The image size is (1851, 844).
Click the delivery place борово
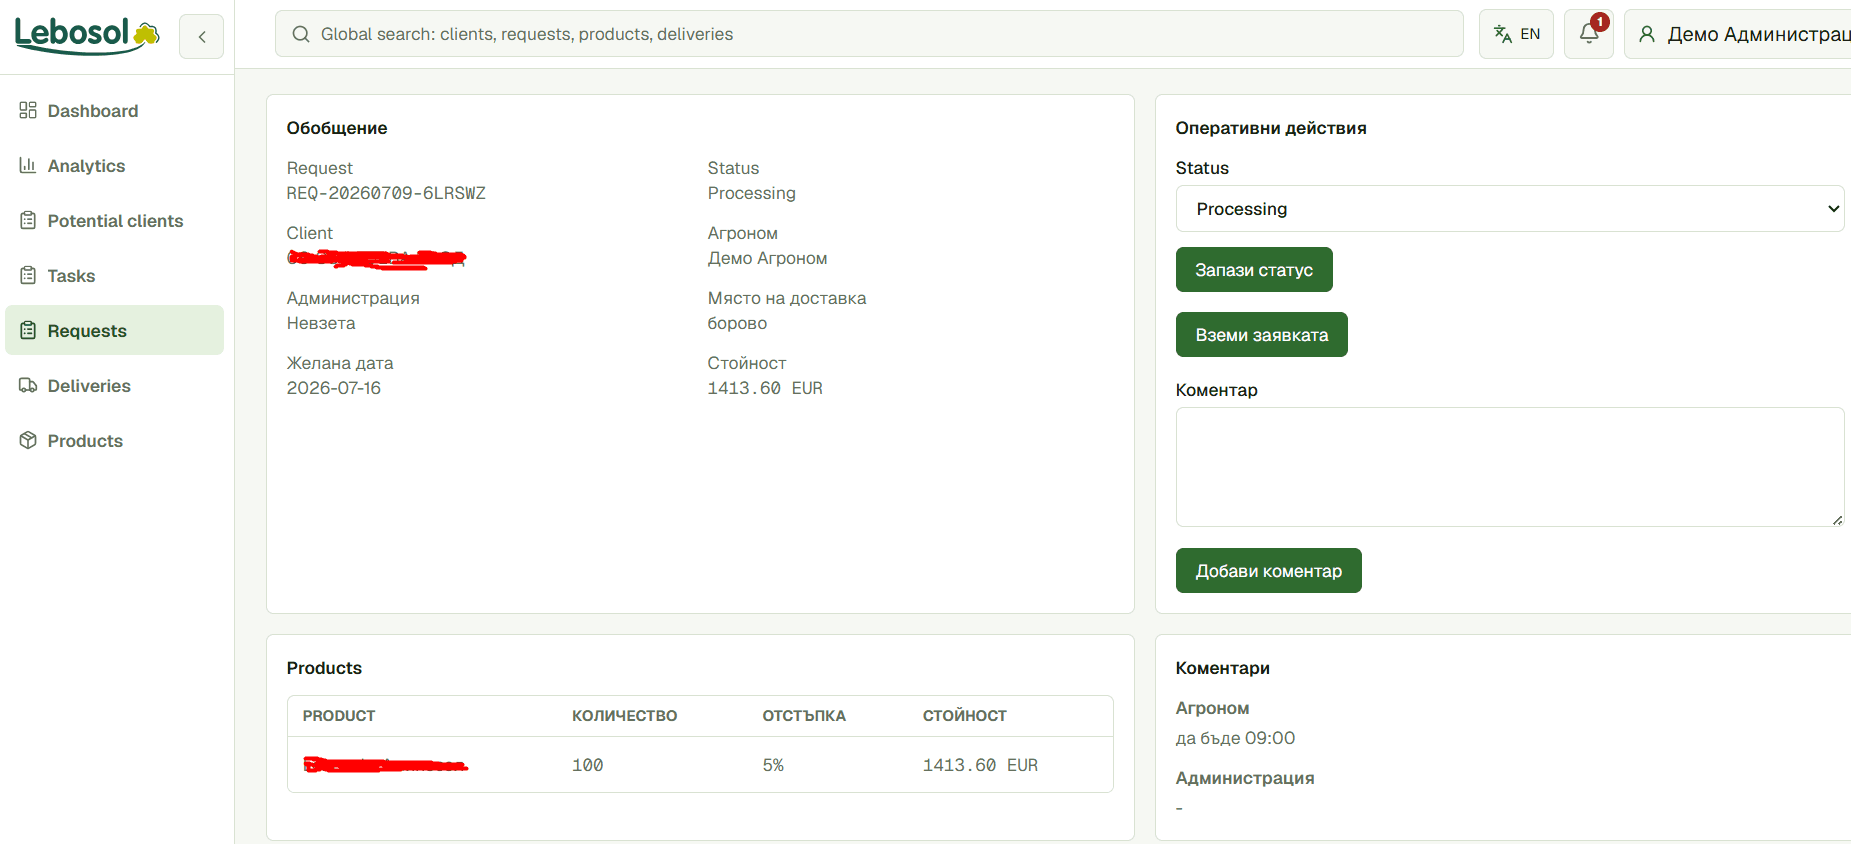[x=737, y=323]
